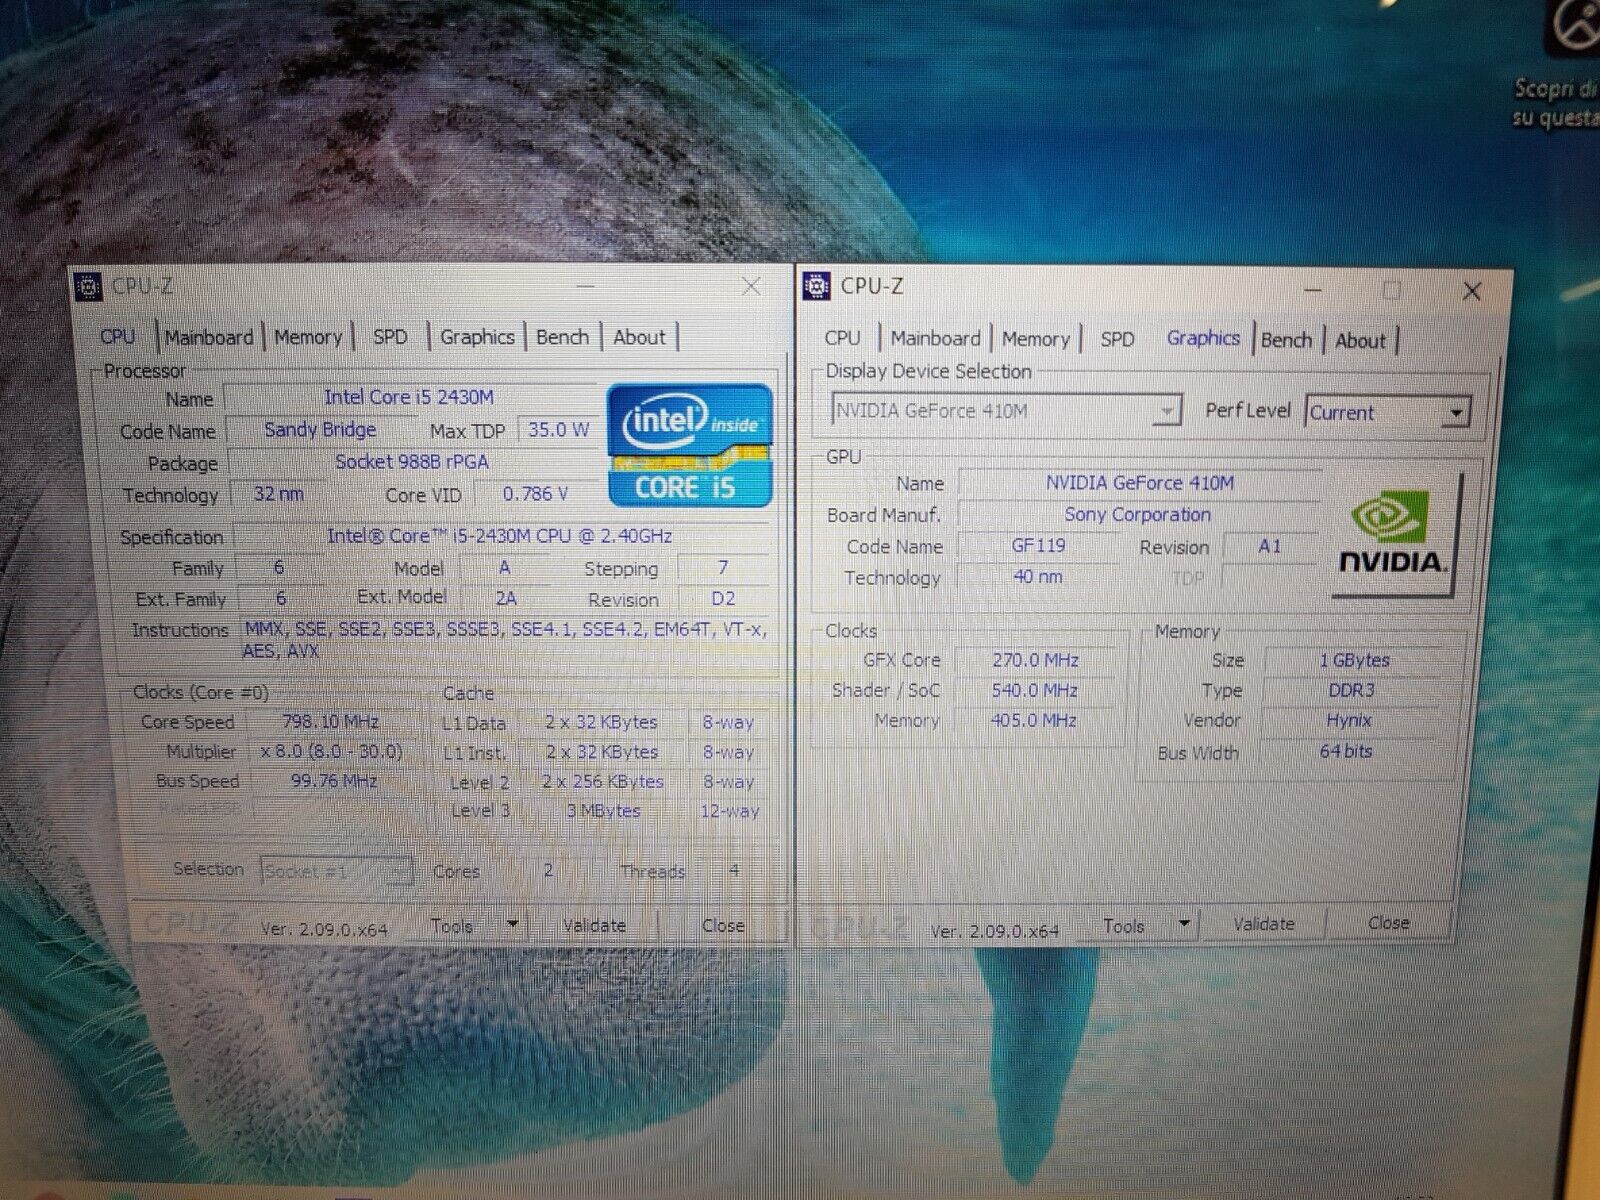Open the Graphics tab in the left CPU-Z window
1600x1200 pixels.
(477, 337)
